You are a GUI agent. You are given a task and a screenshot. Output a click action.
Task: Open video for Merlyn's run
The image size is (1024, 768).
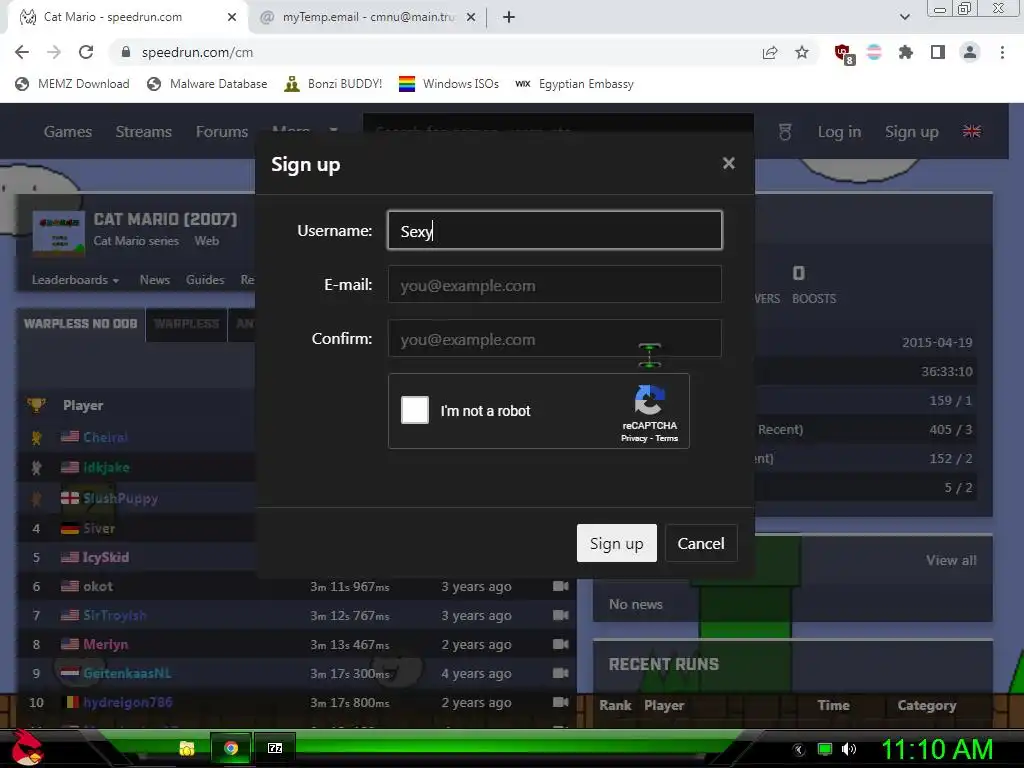[560, 645]
